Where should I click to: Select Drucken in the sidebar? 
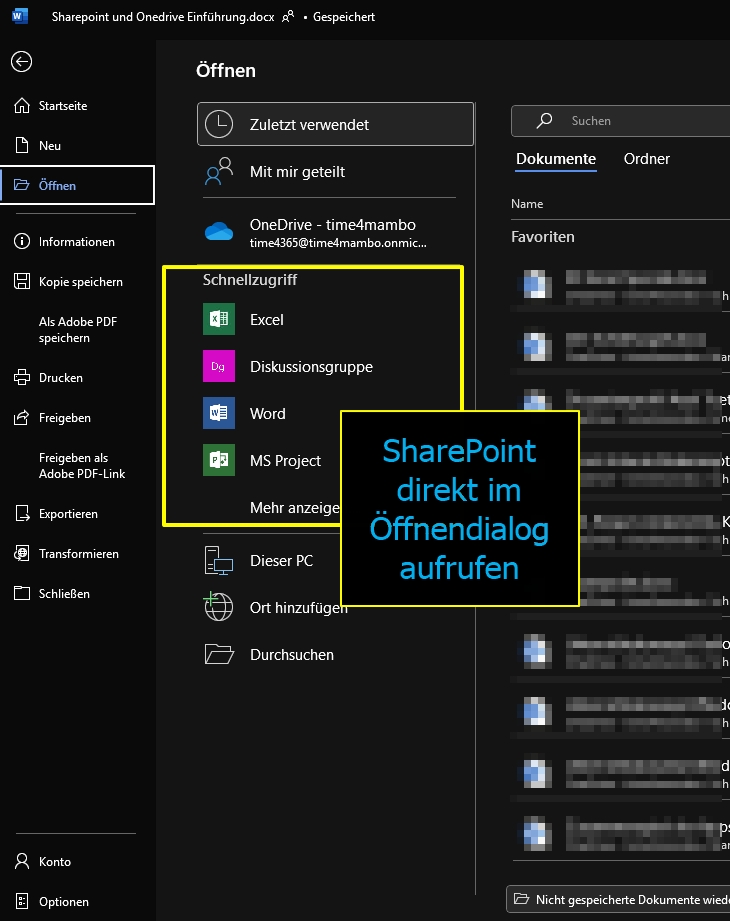[60, 378]
